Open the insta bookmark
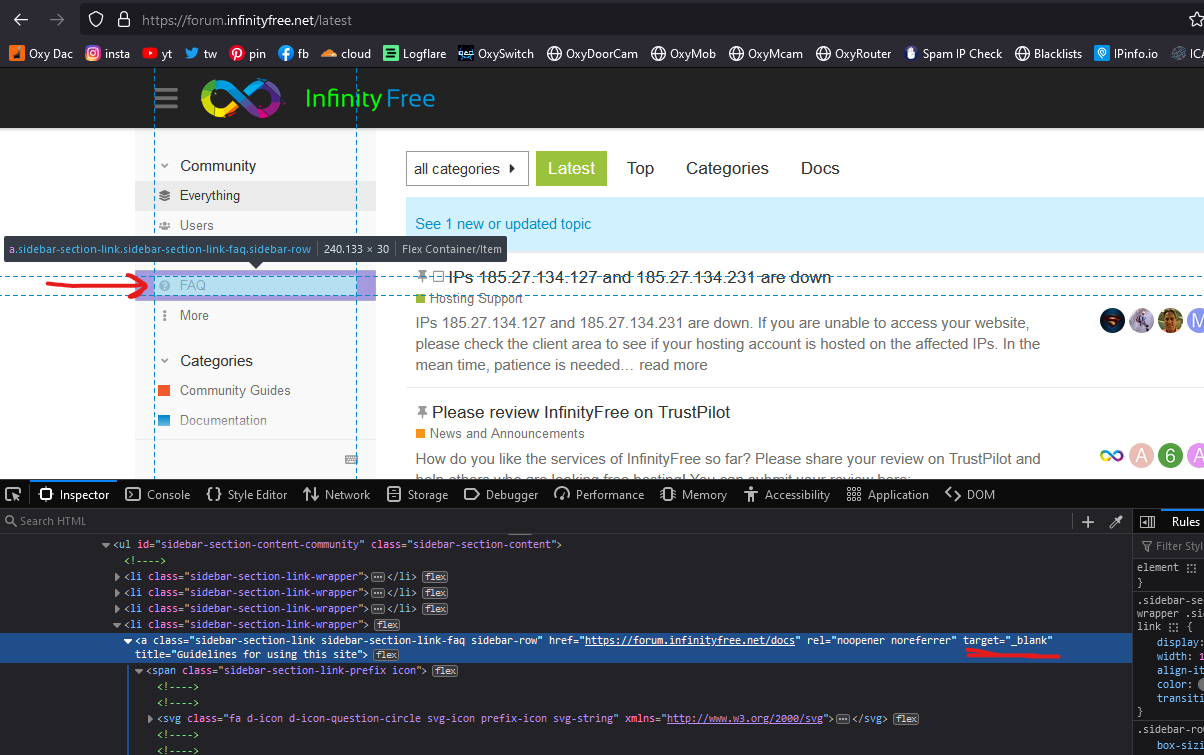This screenshot has width=1204, height=755. (107, 54)
